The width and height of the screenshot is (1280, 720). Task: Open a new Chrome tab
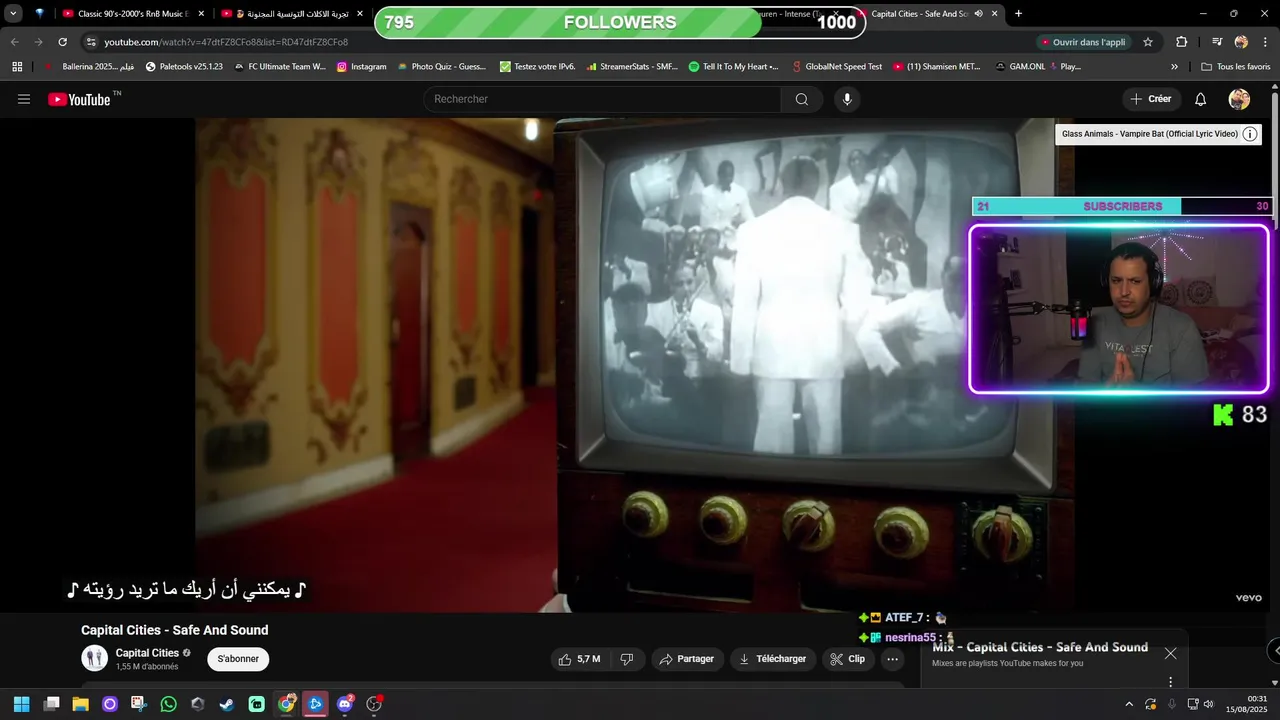(x=1018, y=14)
